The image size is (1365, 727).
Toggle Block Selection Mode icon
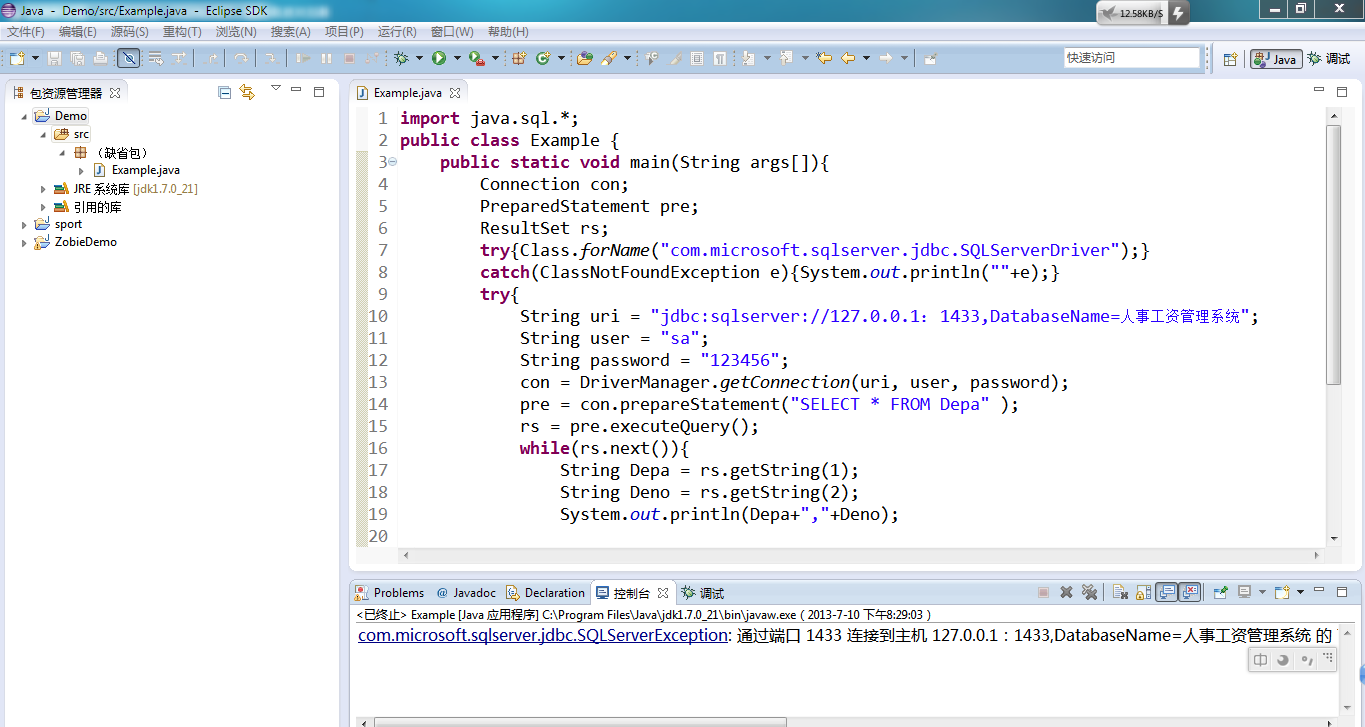tap(697, 58)
